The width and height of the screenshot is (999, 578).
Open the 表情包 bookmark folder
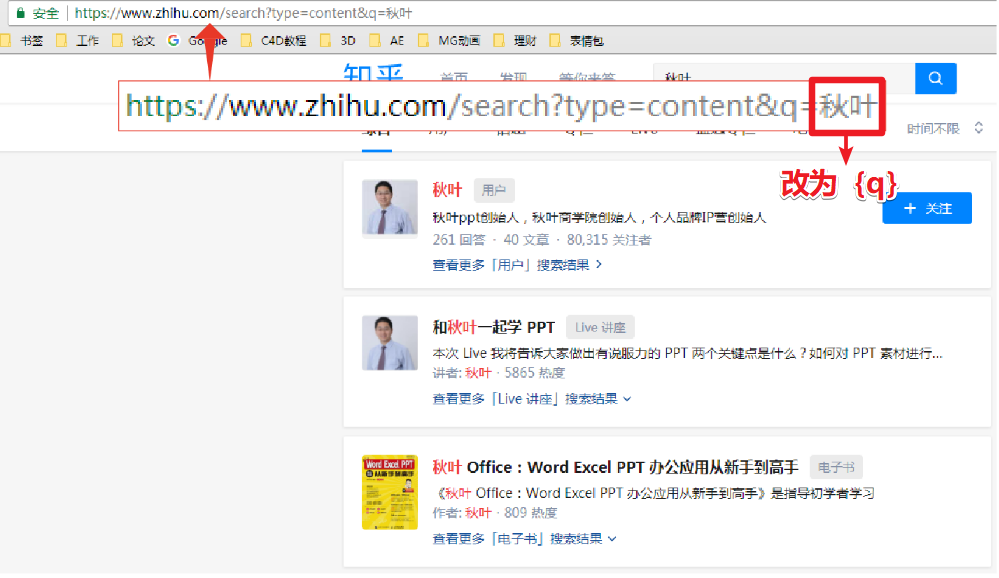(577, 41)
